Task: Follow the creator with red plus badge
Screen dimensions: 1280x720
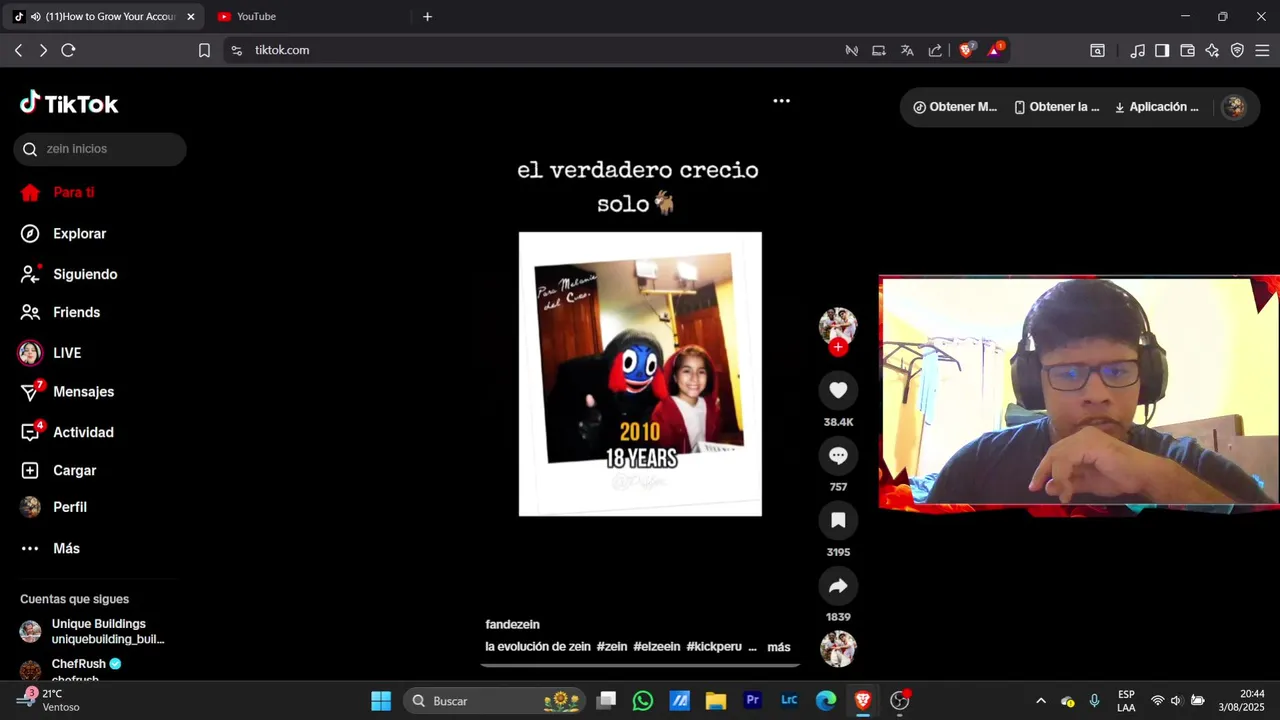Action: point(838,347)
